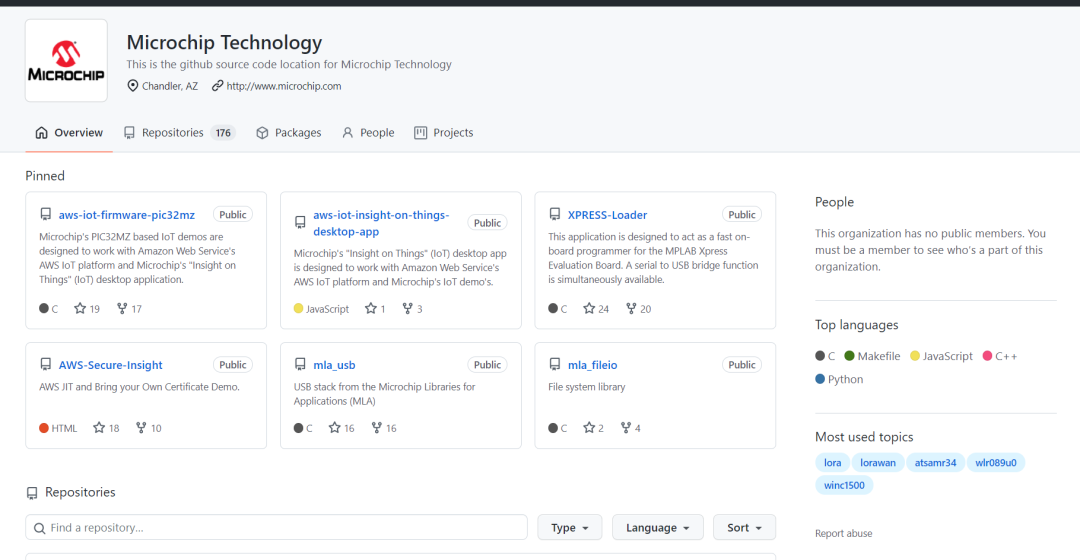Click repo icon beside aws-iot-firmware-pic32mz
The width and height of the screenshot is (1080, 560).
tap(45, 214)
